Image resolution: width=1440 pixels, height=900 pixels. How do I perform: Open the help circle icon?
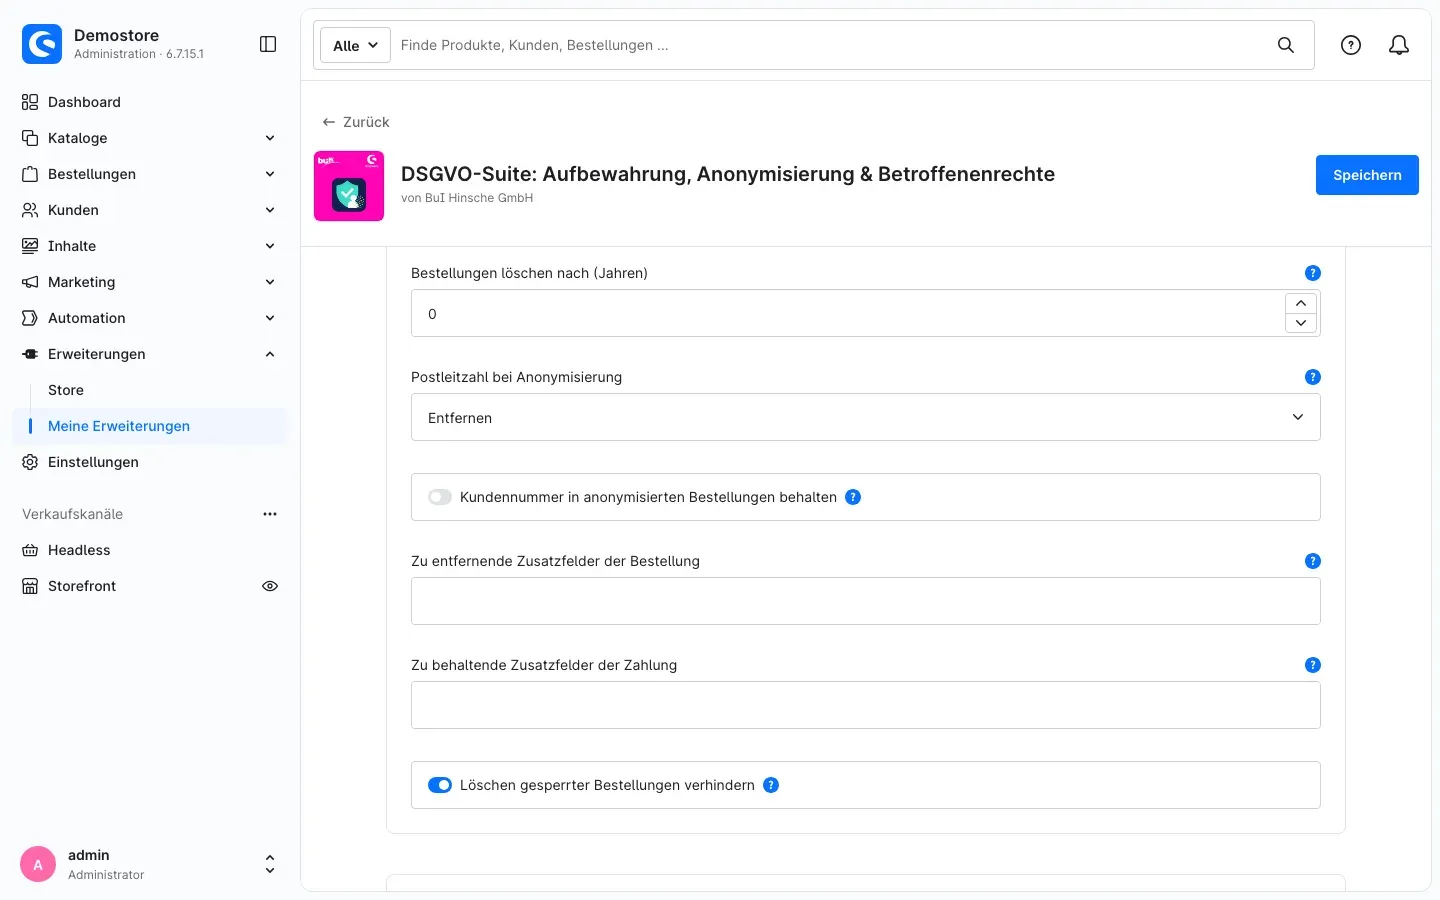(1351, 45)
